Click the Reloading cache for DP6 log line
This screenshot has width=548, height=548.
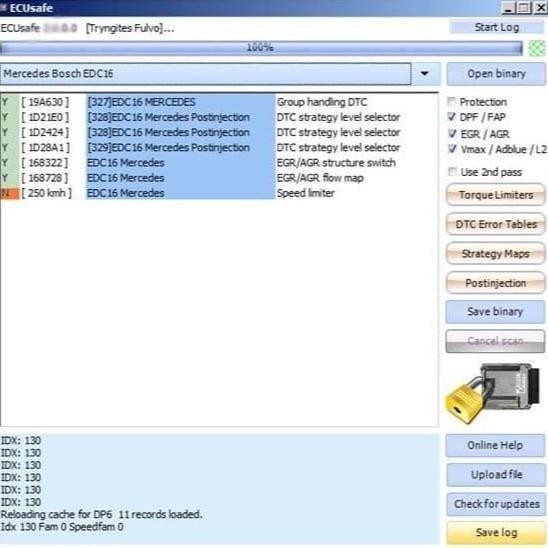click(x=101, y=514)
